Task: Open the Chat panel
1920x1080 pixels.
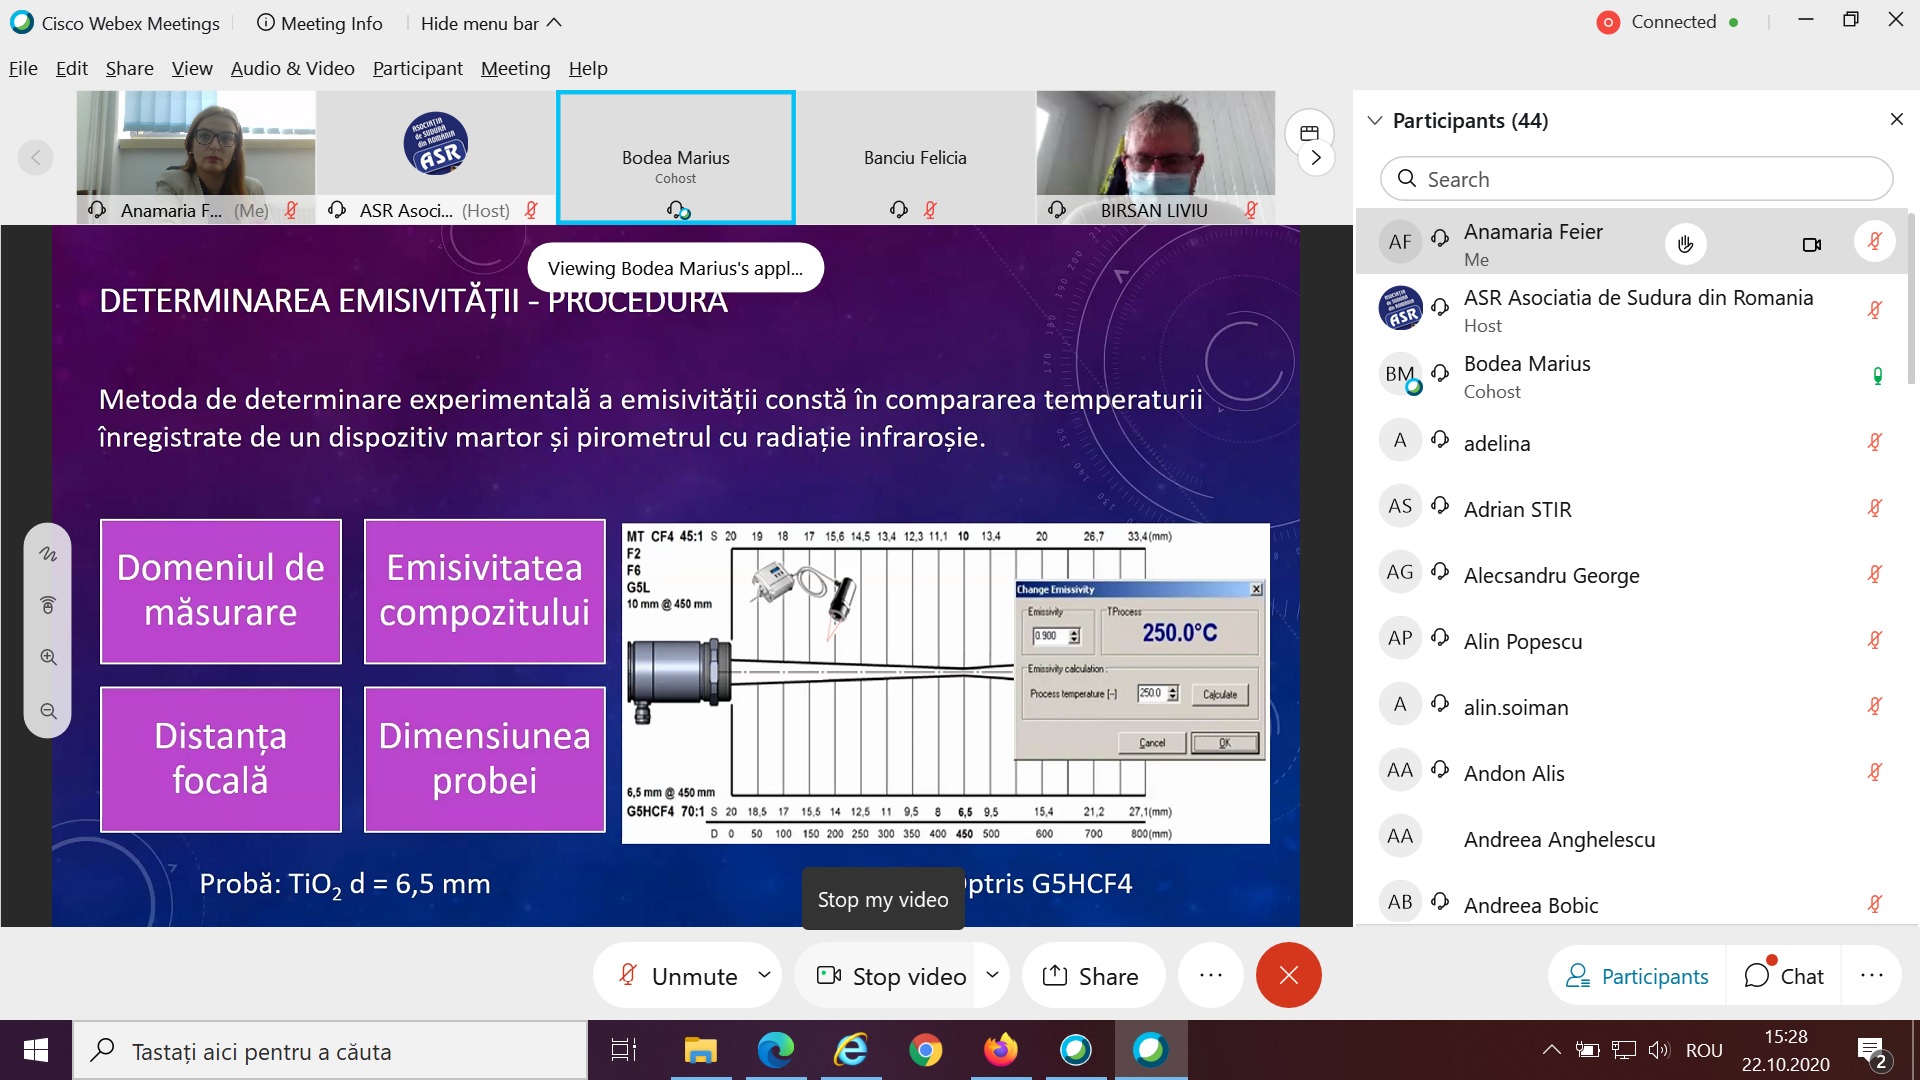Action: click(x=1784, y=976)
